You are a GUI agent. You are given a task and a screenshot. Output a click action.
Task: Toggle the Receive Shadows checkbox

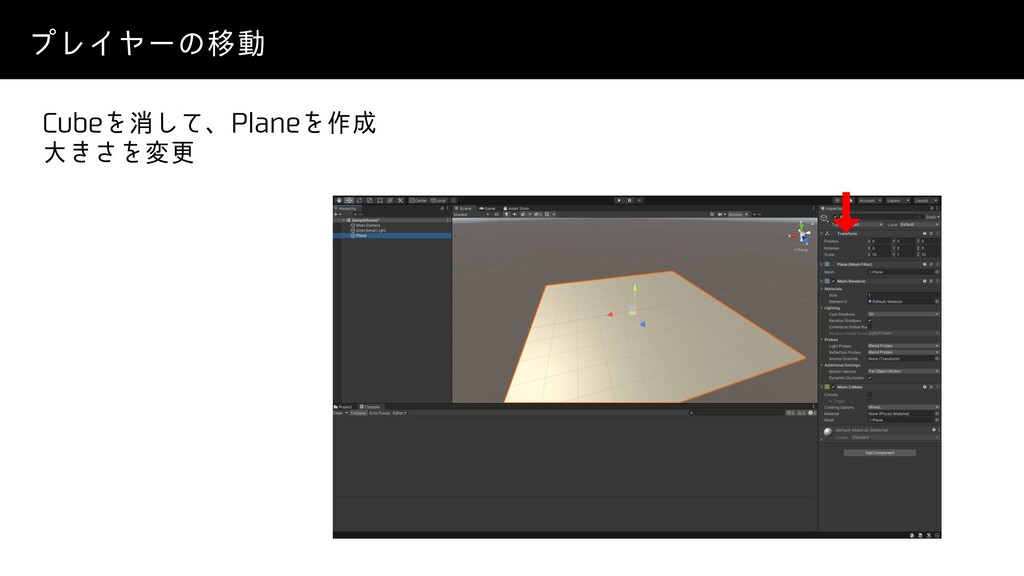coord(870,321)
